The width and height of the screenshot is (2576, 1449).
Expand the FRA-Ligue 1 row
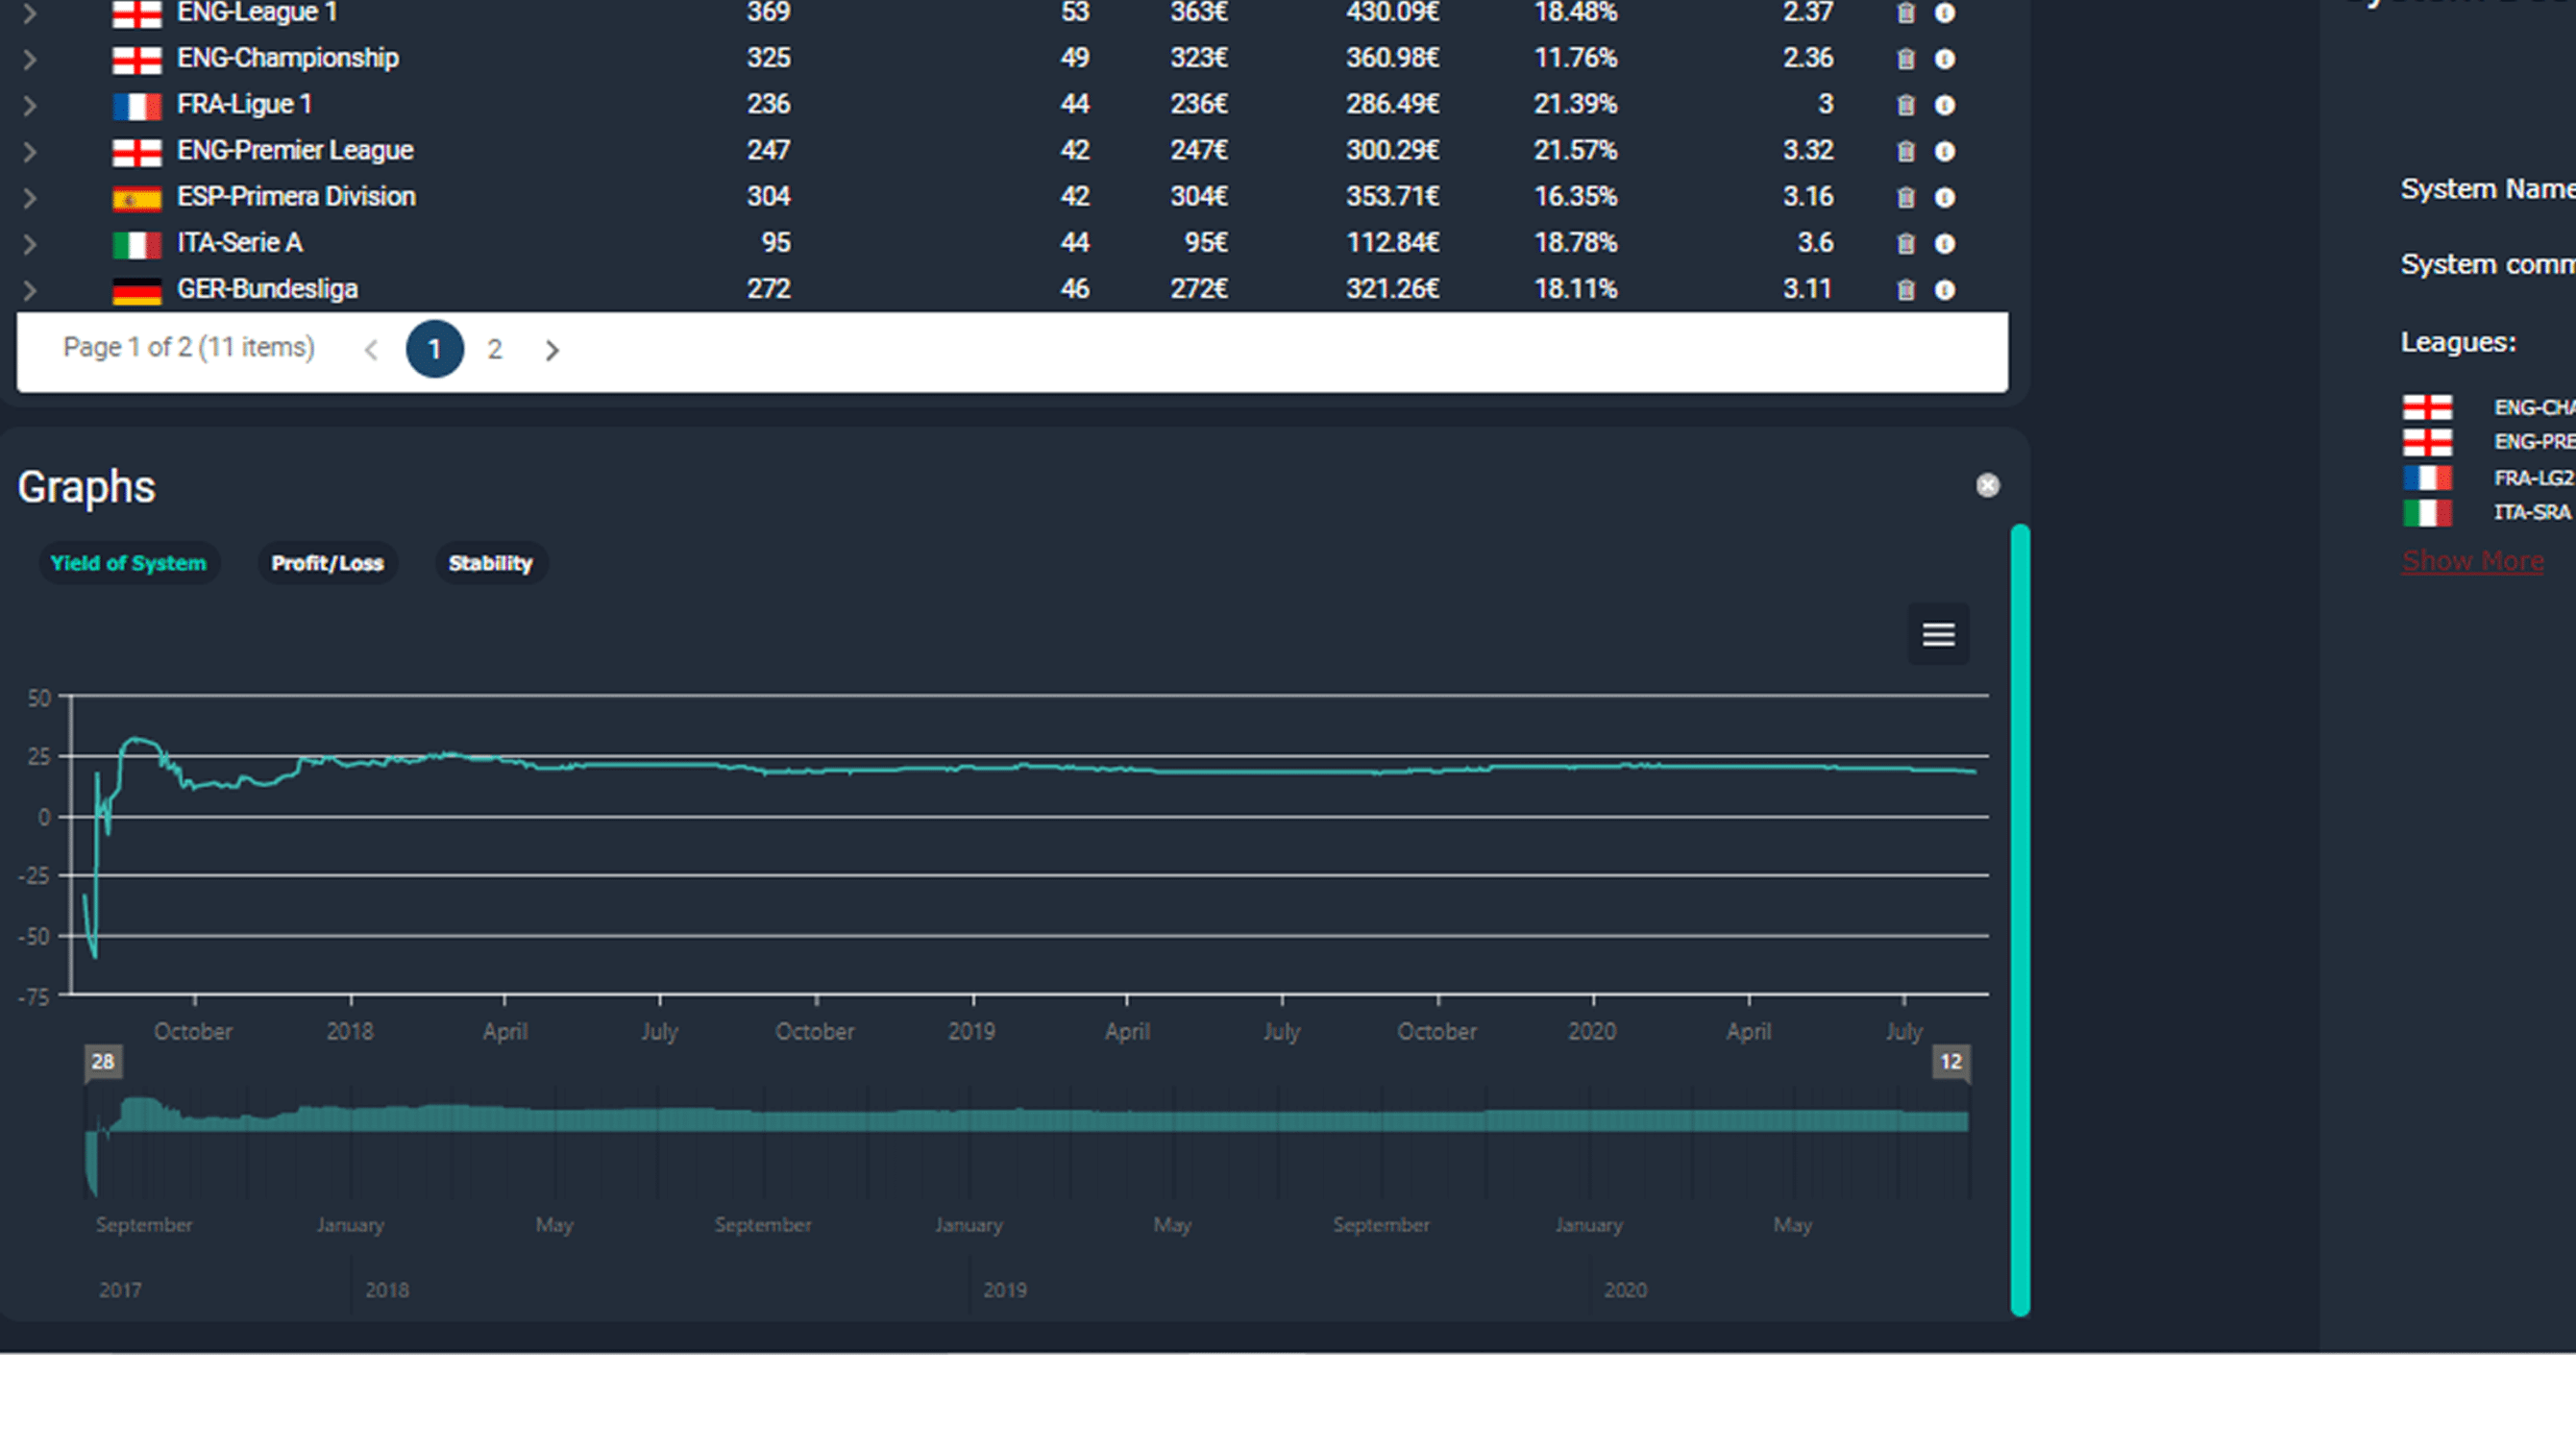[x=30, y=104]
